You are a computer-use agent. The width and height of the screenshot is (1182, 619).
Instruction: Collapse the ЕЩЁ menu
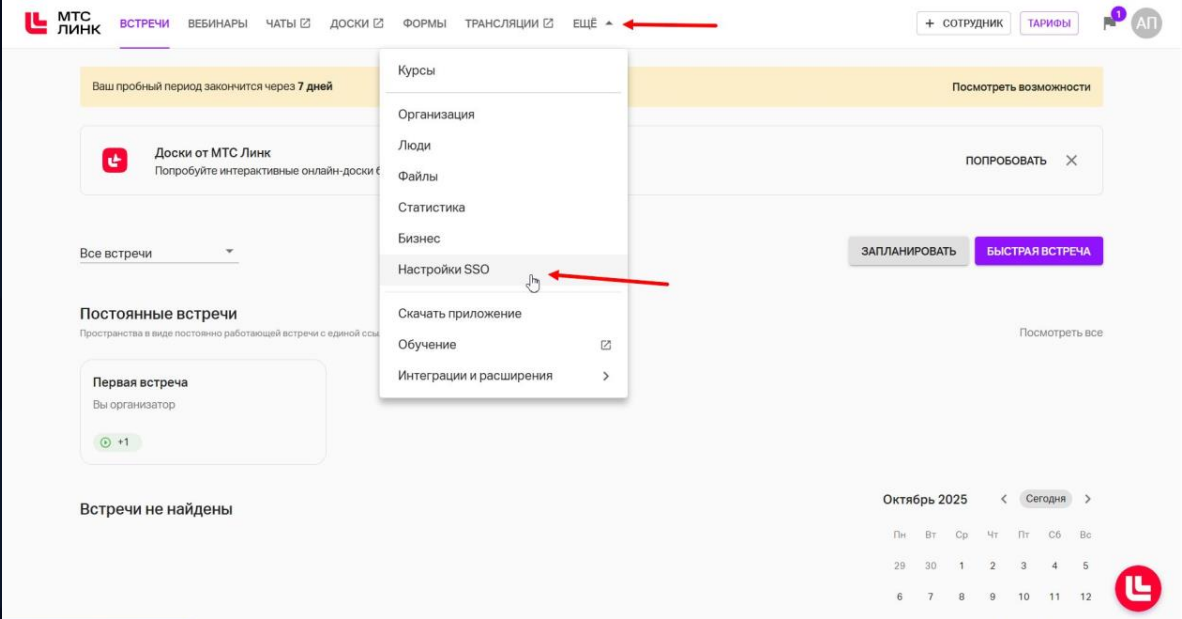coord(592,23)
